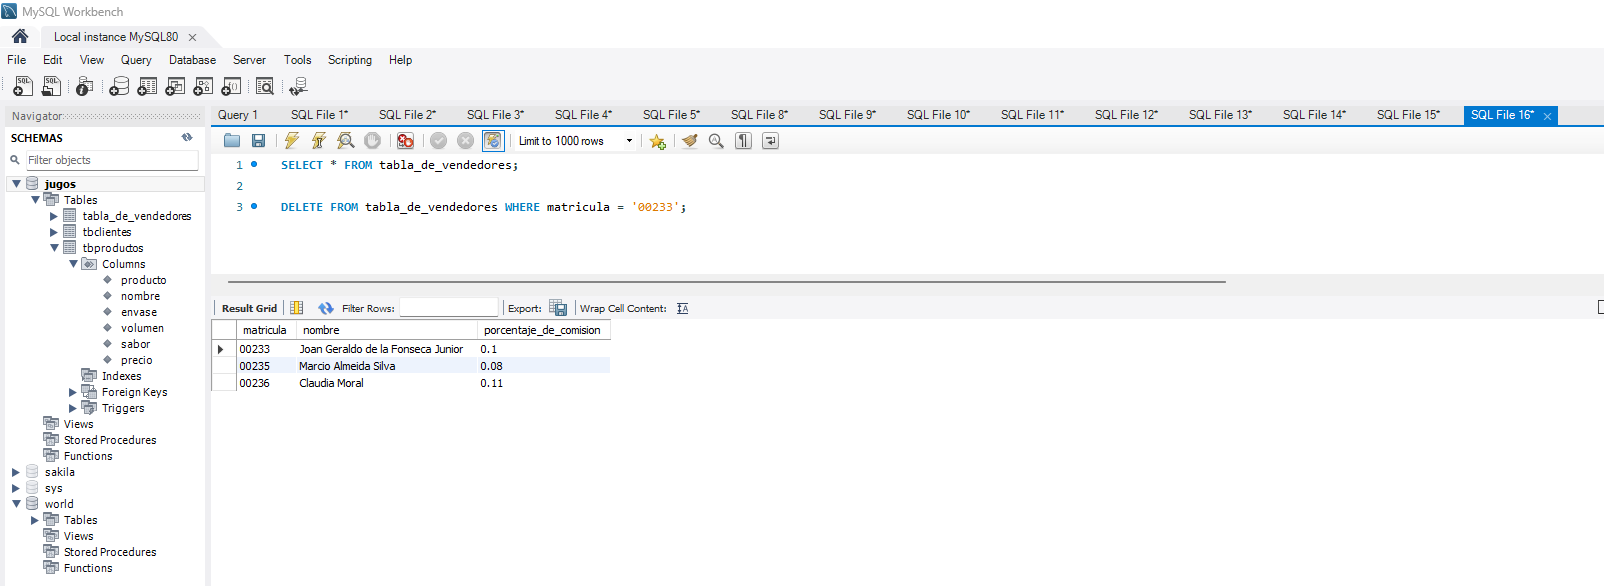Open find panel magnifier icon
Viewport: 1604px width, 586px height.
coord(716,141)
